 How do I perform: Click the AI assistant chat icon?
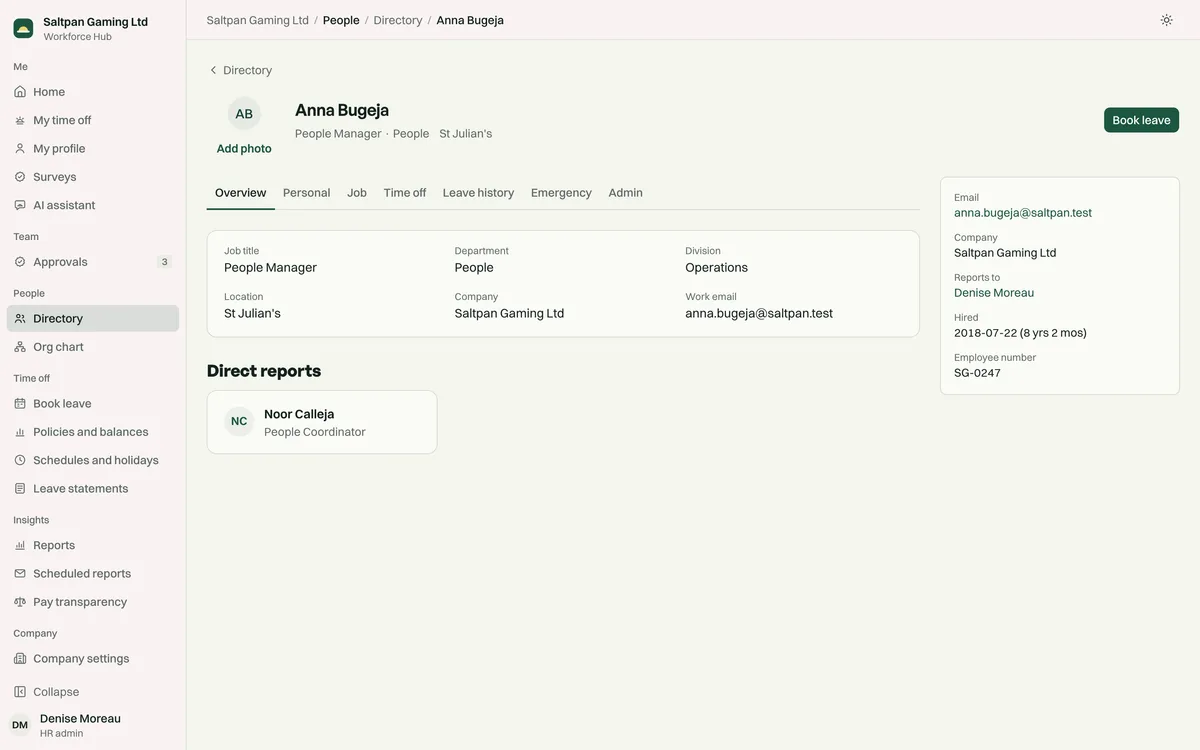20,205
